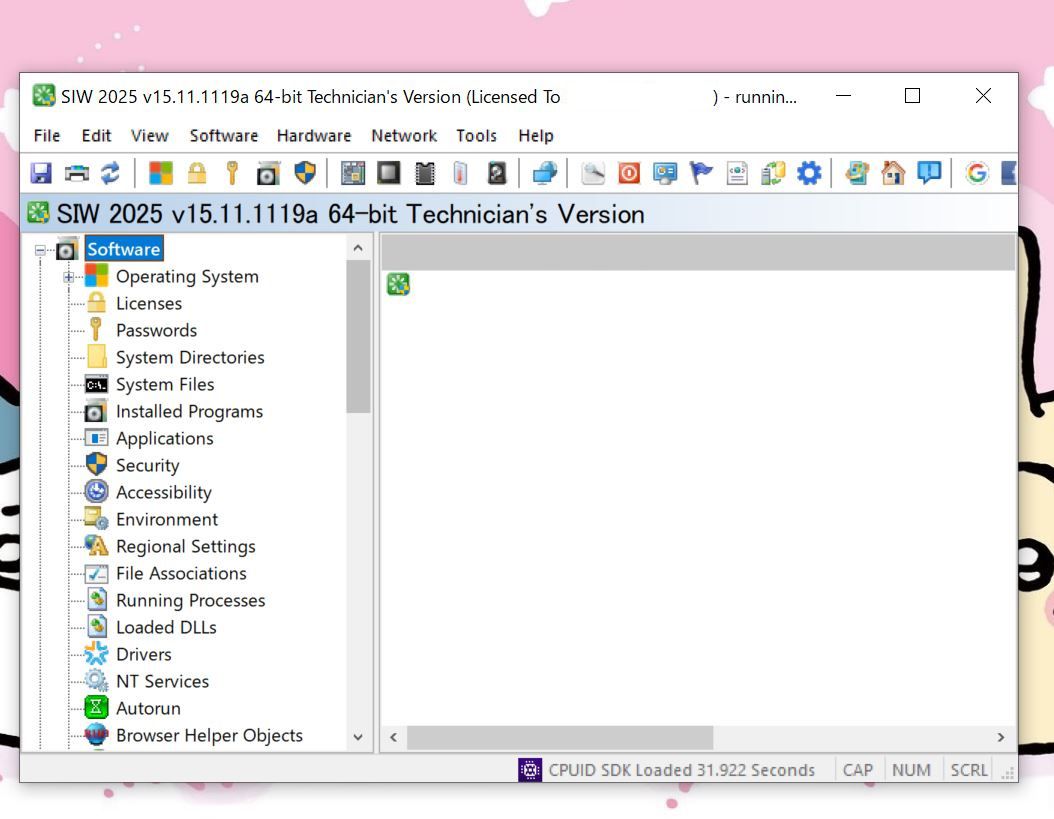The width and height of the screenshot is (1054, 819).
Task: Click the thermometer sensors toolbar icon
Action: coord(460,173)
